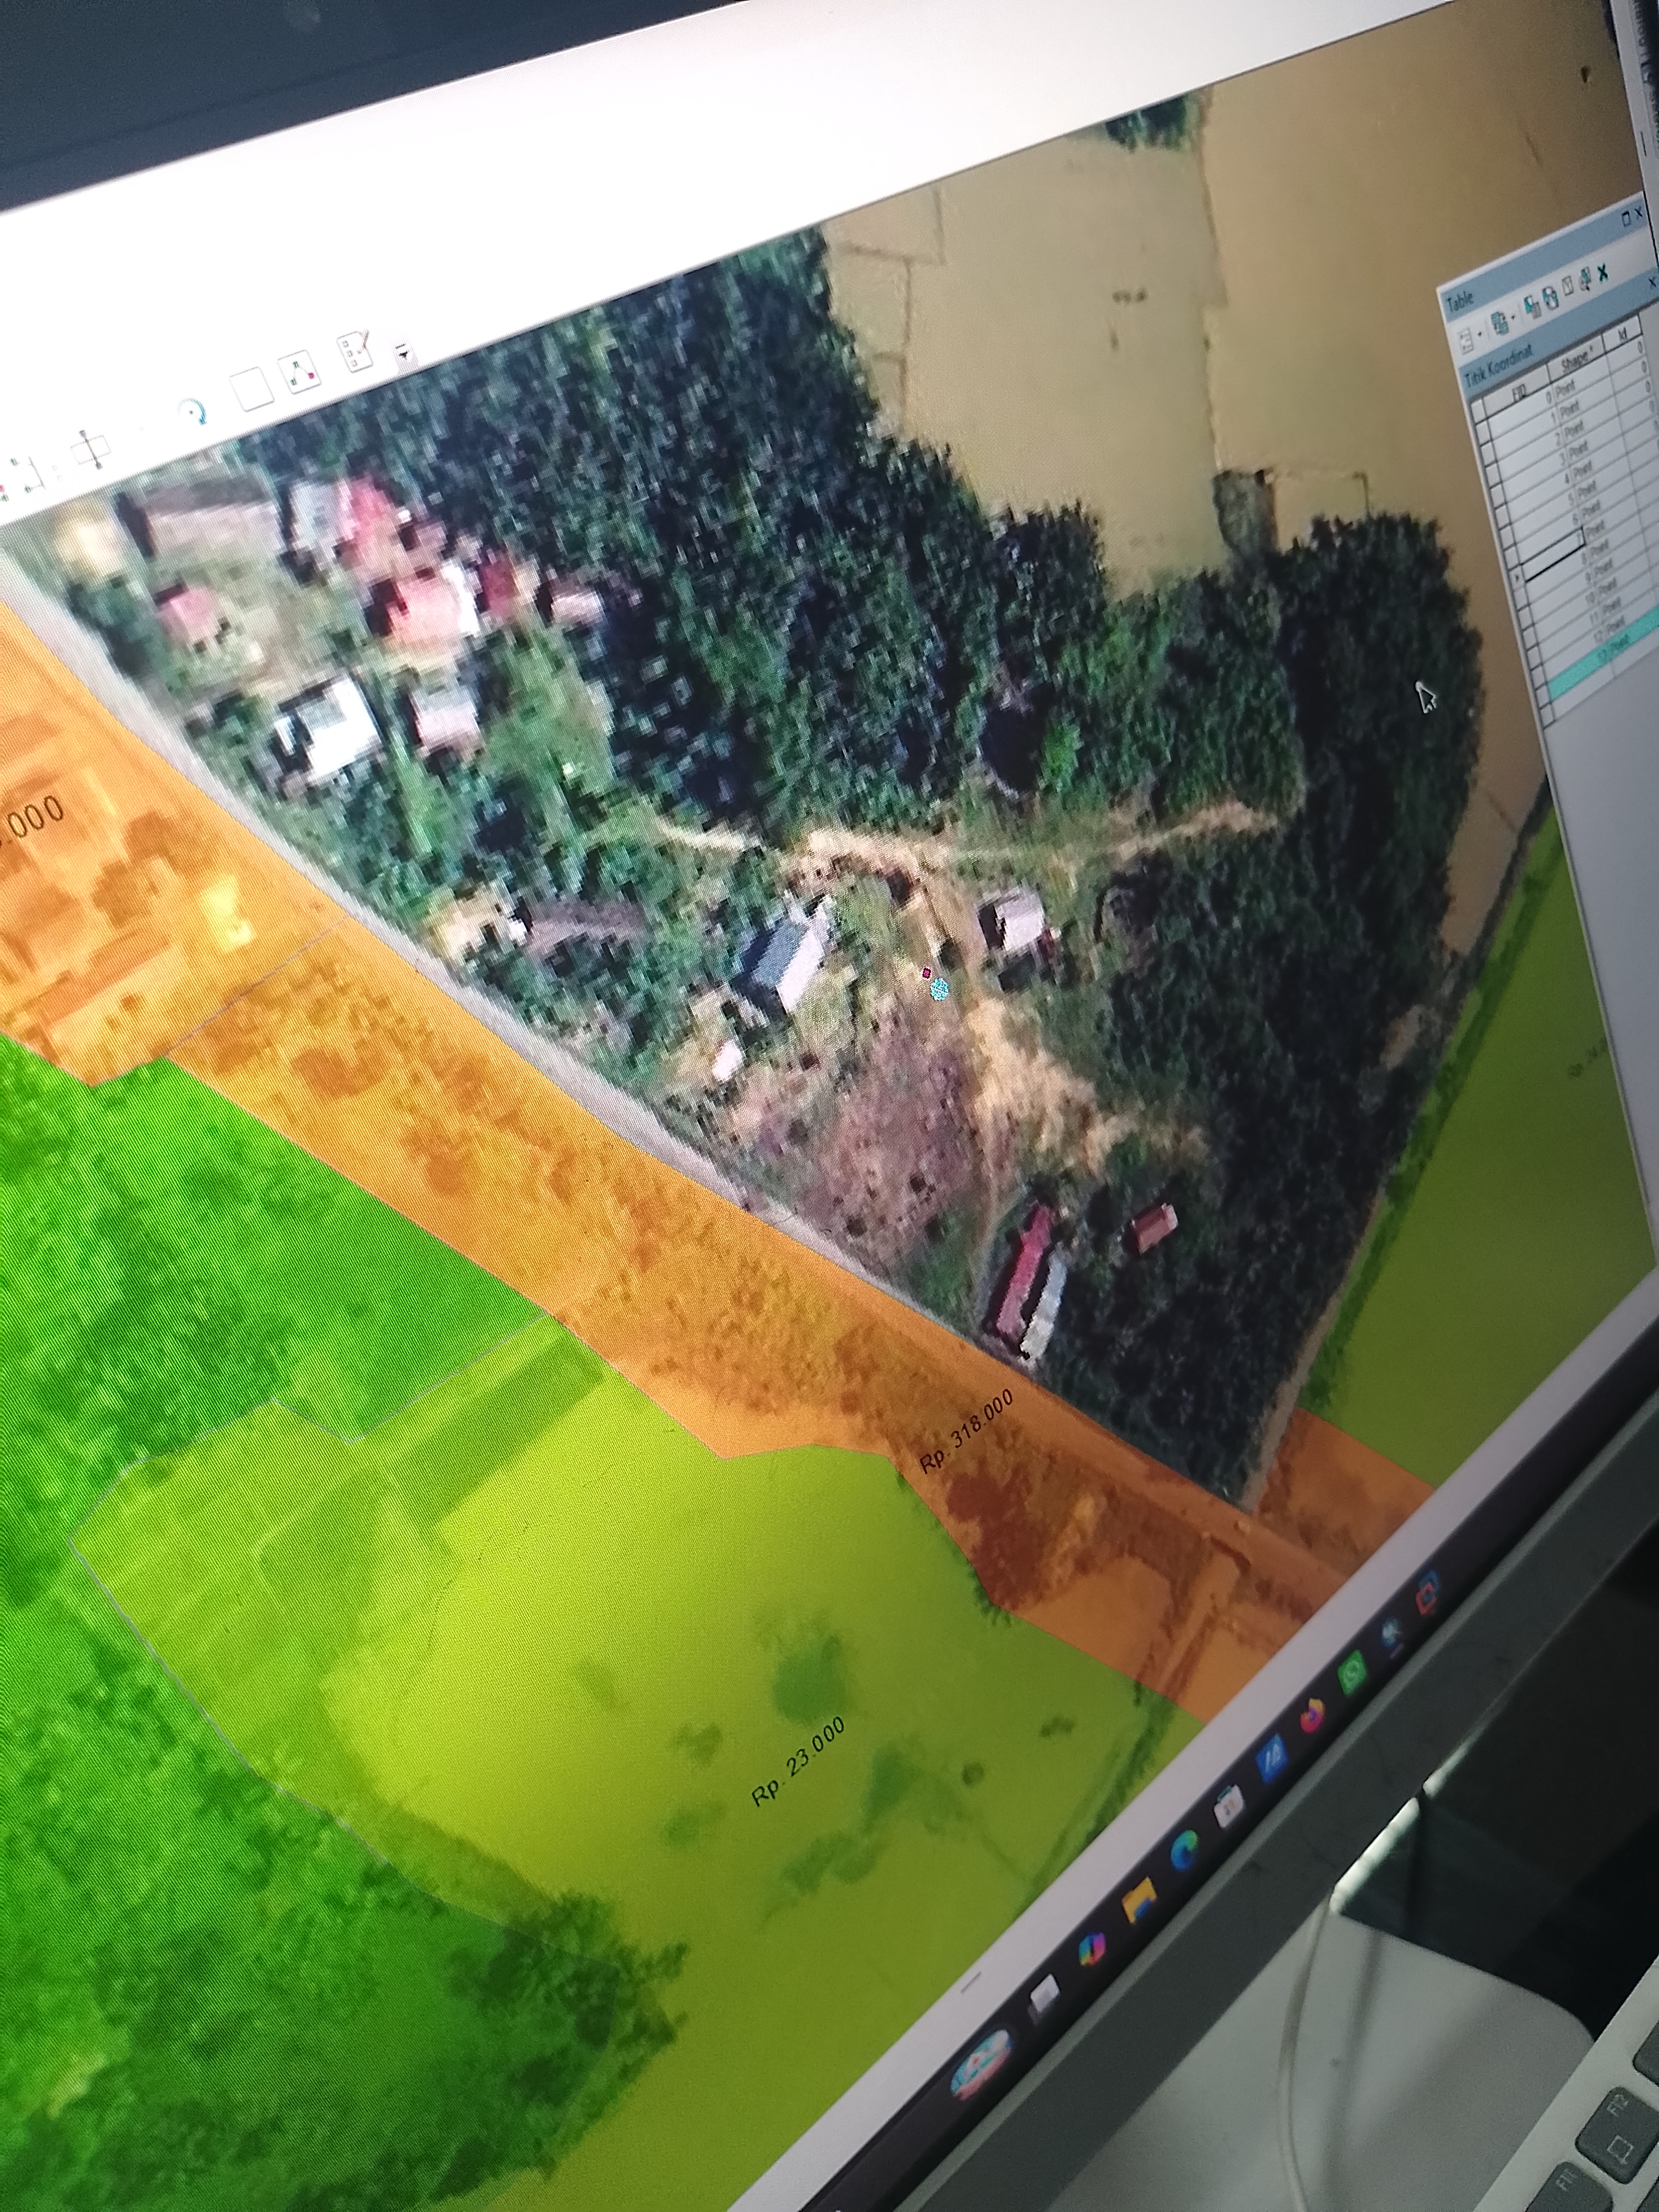Image resolution: width=1659 pixels, height=2212 pixels.
Task: Click the Delete Selected table icon
Action: (x=1604, y=272)
